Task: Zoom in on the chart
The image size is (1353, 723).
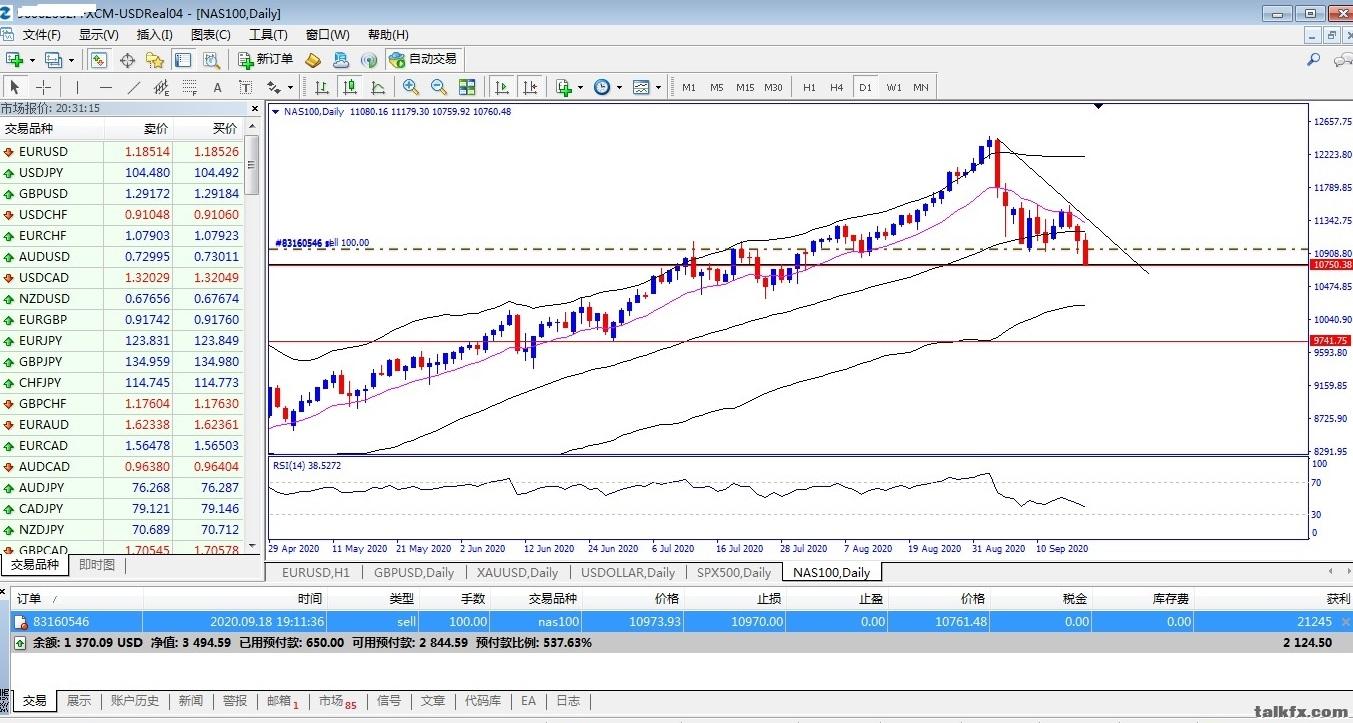Action: coord(411,87)
